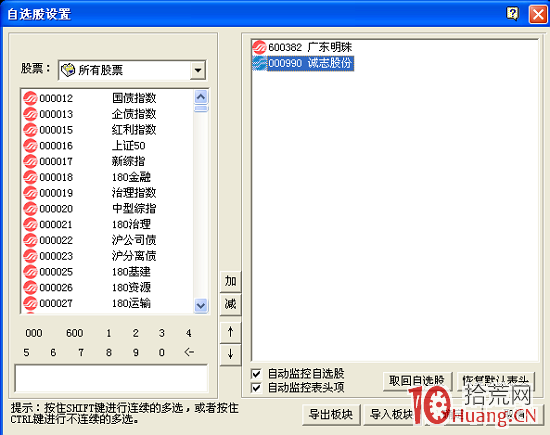Click the icon beside stock code 000016

click(30, 146)
